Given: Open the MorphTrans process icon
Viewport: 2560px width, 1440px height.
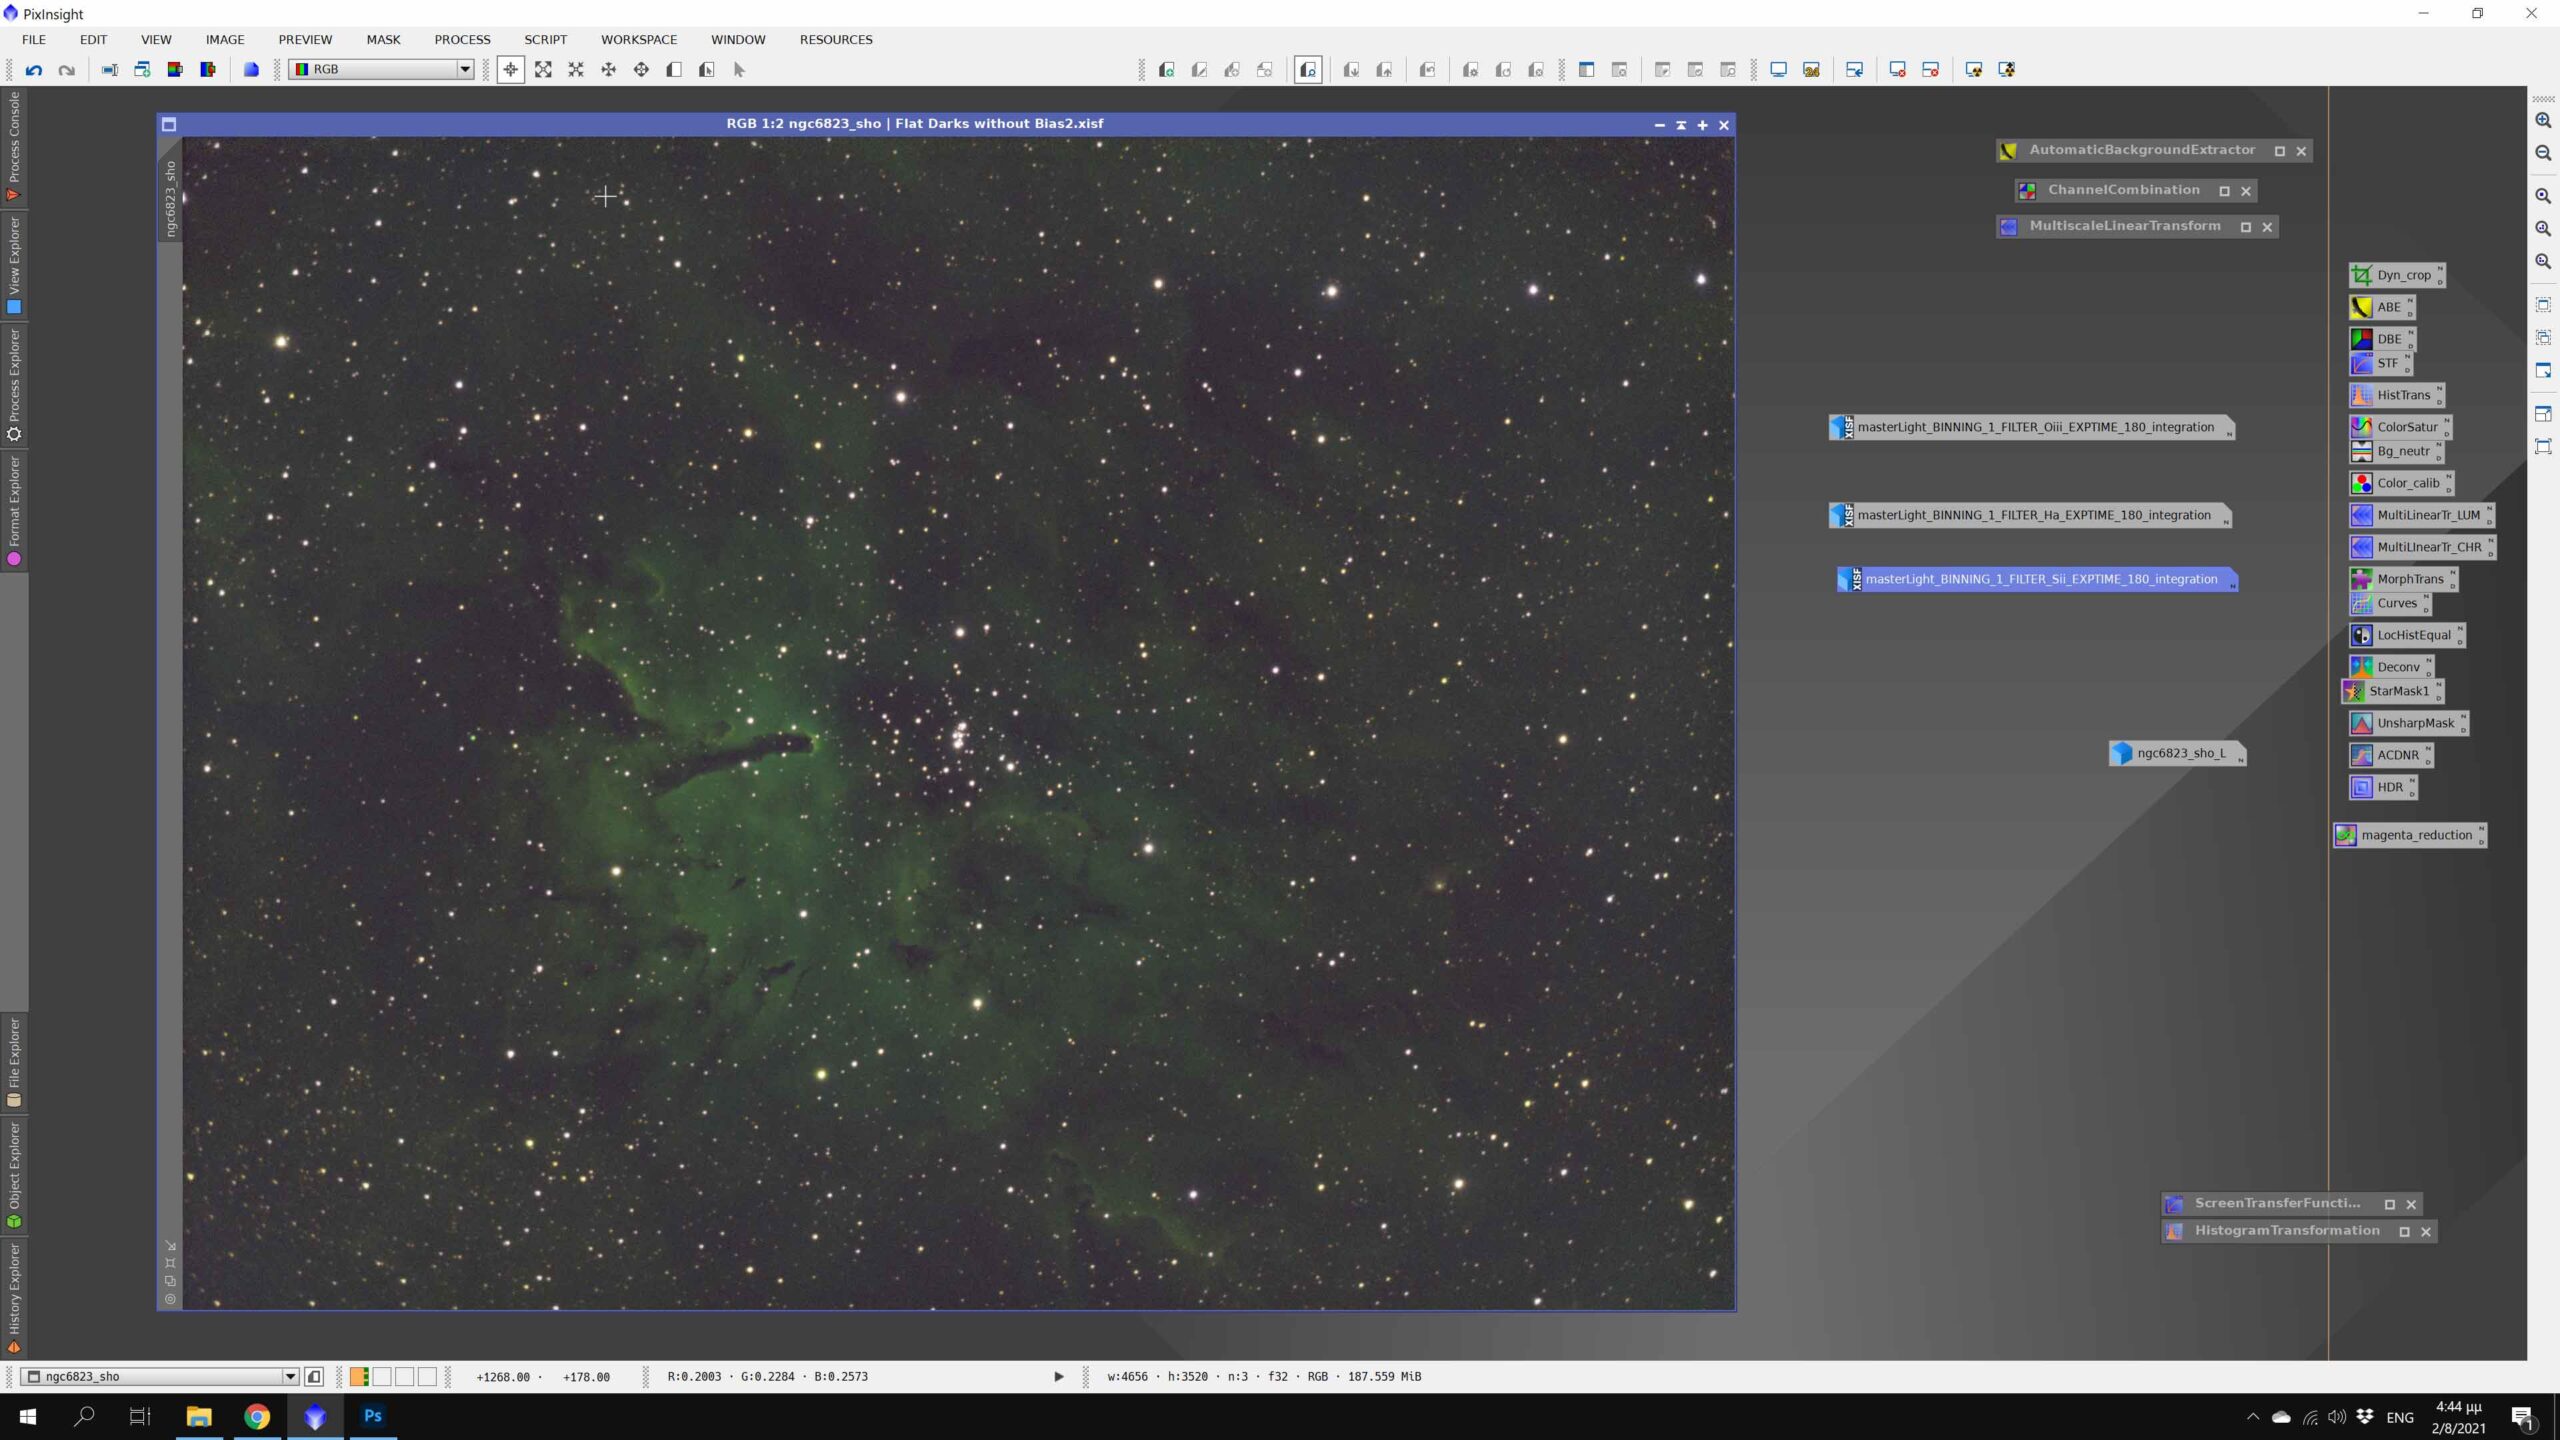Looking at the screenshot, I should click(2404, 579).
